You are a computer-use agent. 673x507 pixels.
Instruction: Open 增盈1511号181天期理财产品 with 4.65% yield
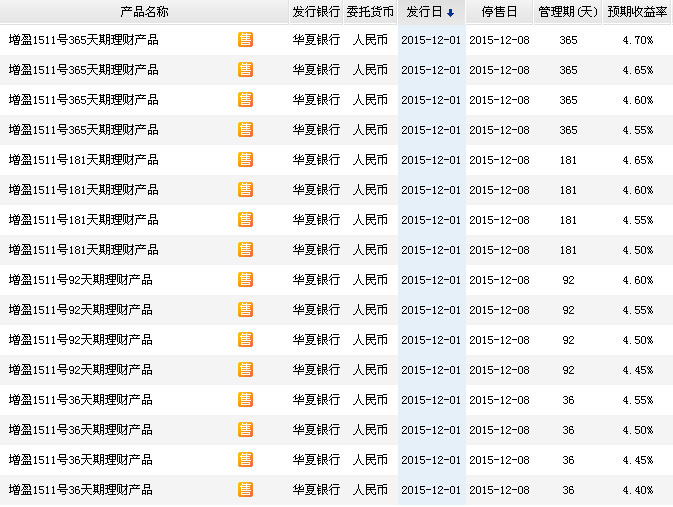84,160
